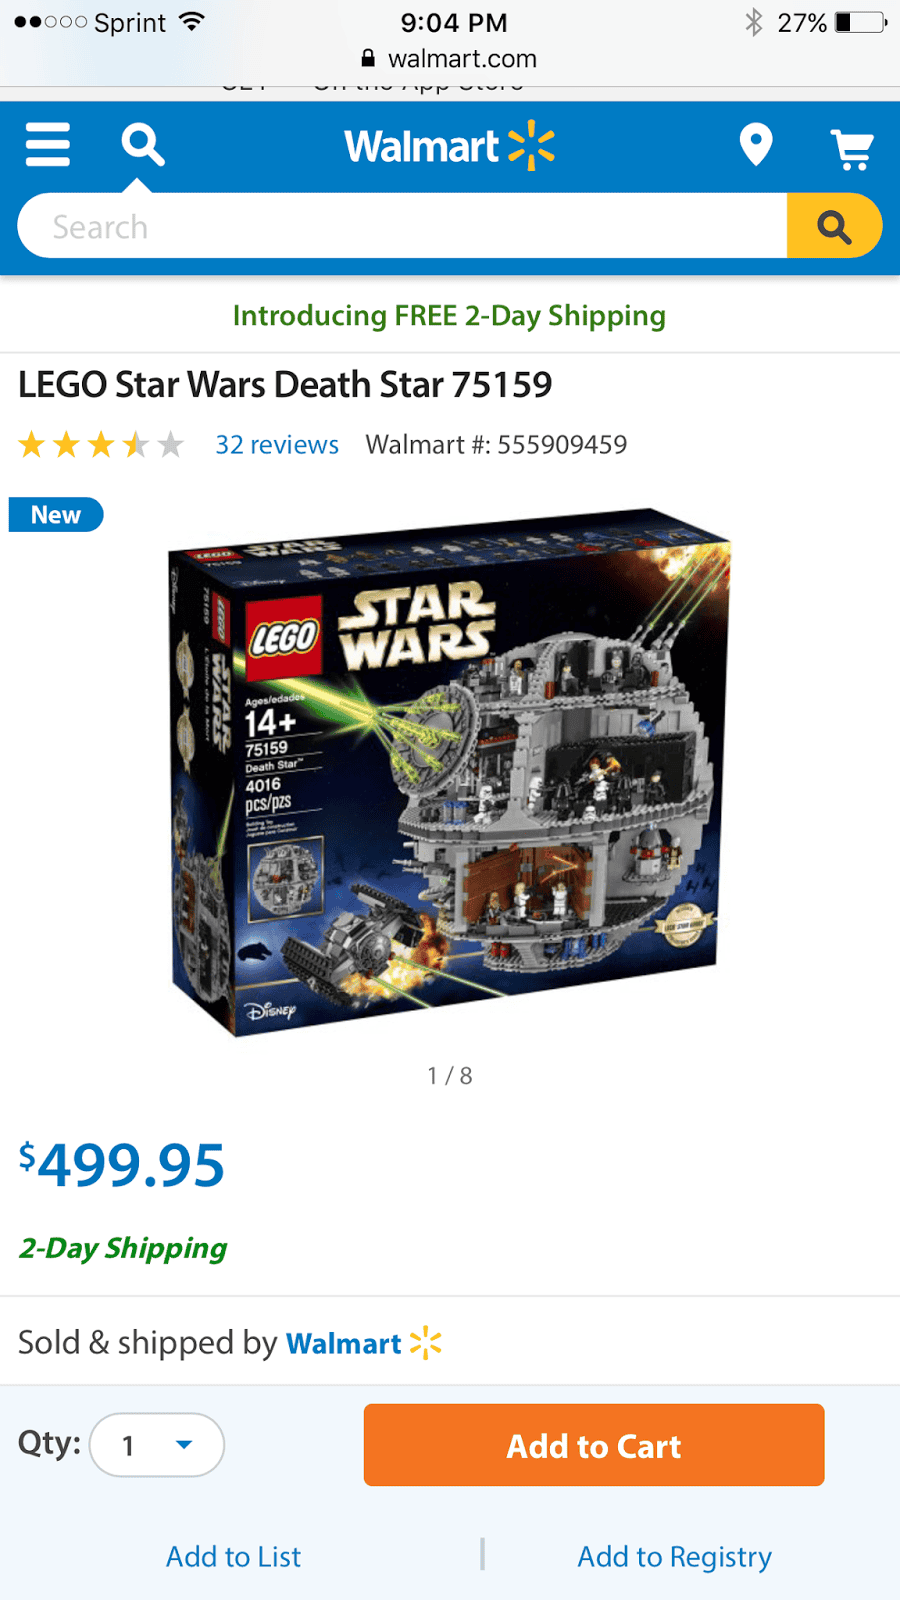
Task: Select Add to Registry
Action: click(675, 1557)
